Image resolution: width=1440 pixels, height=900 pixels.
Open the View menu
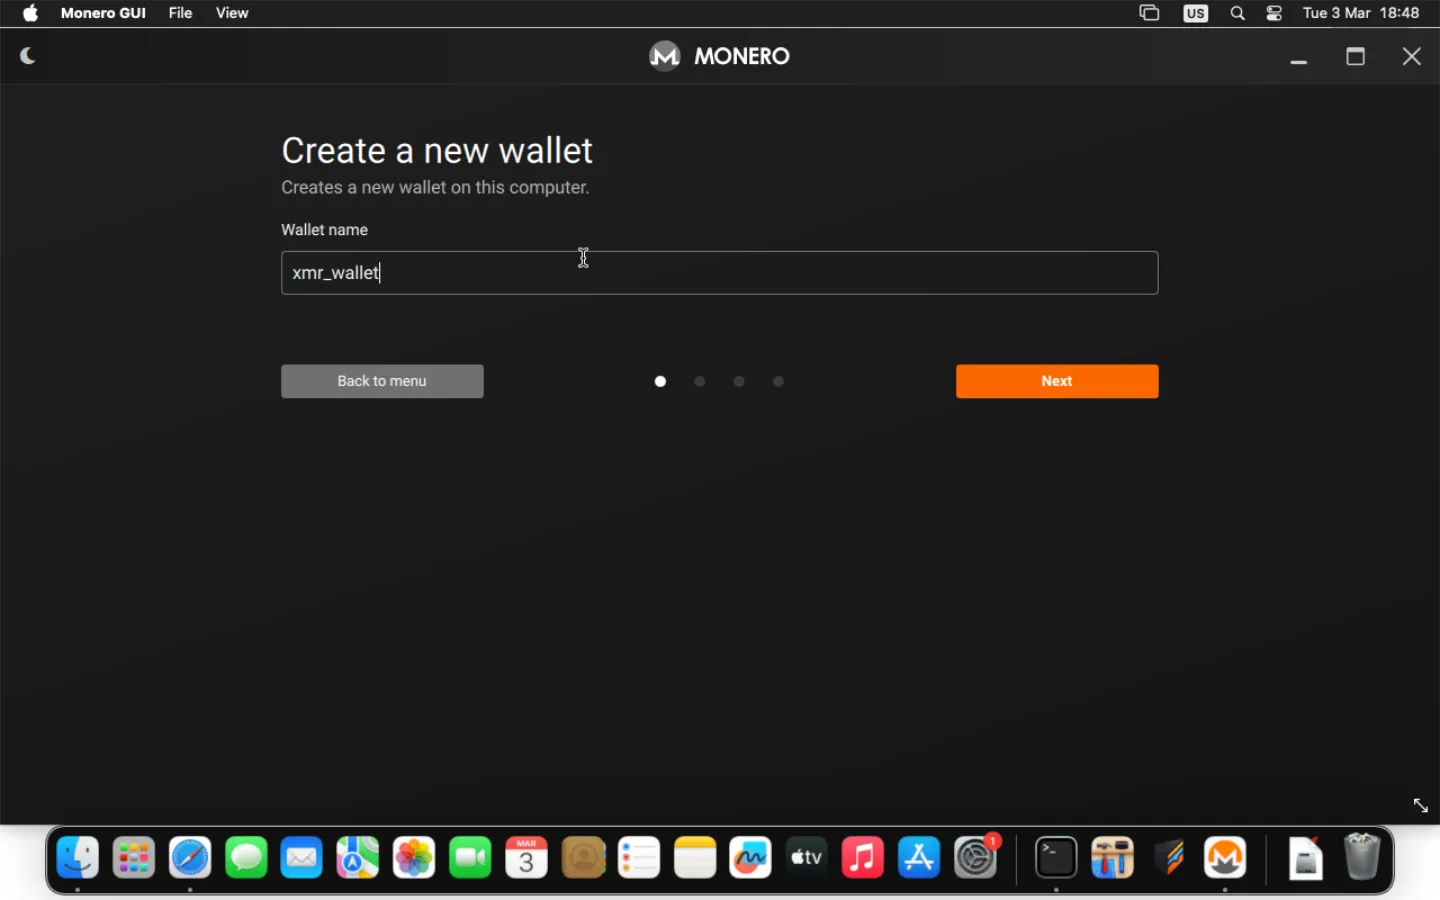click(x=232, y=13)
